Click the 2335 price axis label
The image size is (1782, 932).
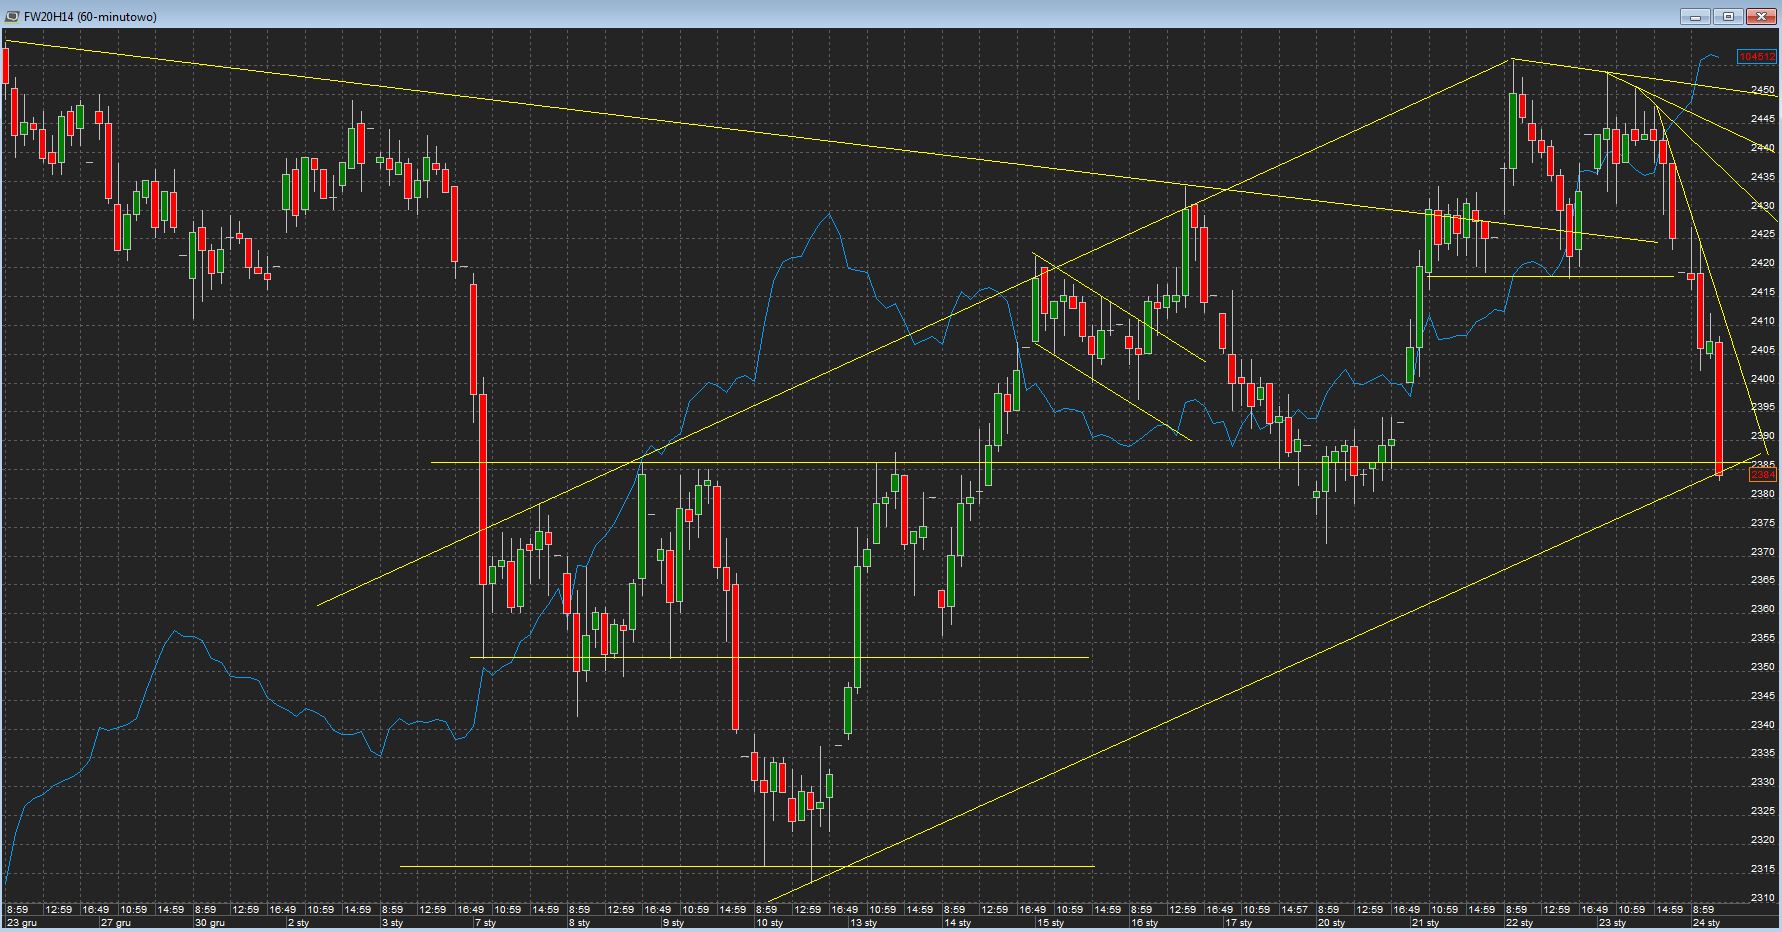click(1763, 753)
